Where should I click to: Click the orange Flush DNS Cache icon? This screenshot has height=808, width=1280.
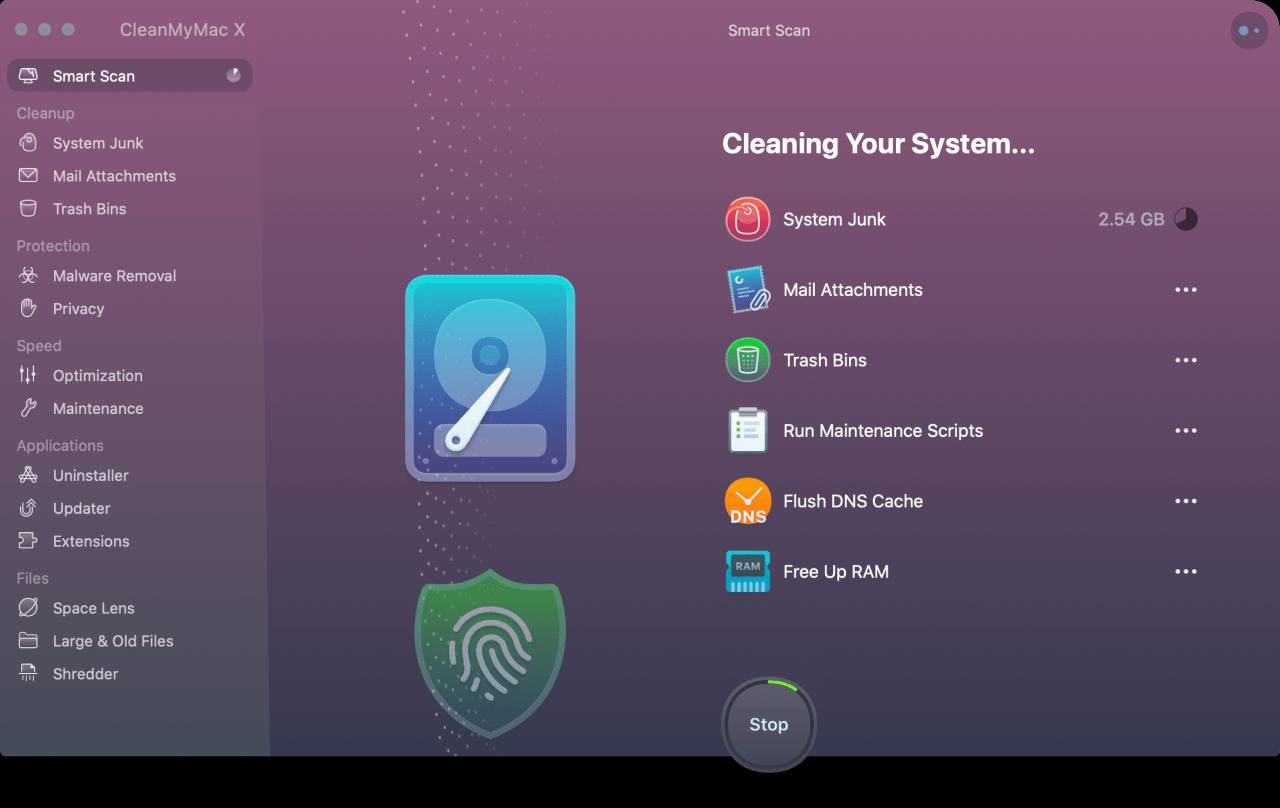pyautogui.click(x=748, y=501)
